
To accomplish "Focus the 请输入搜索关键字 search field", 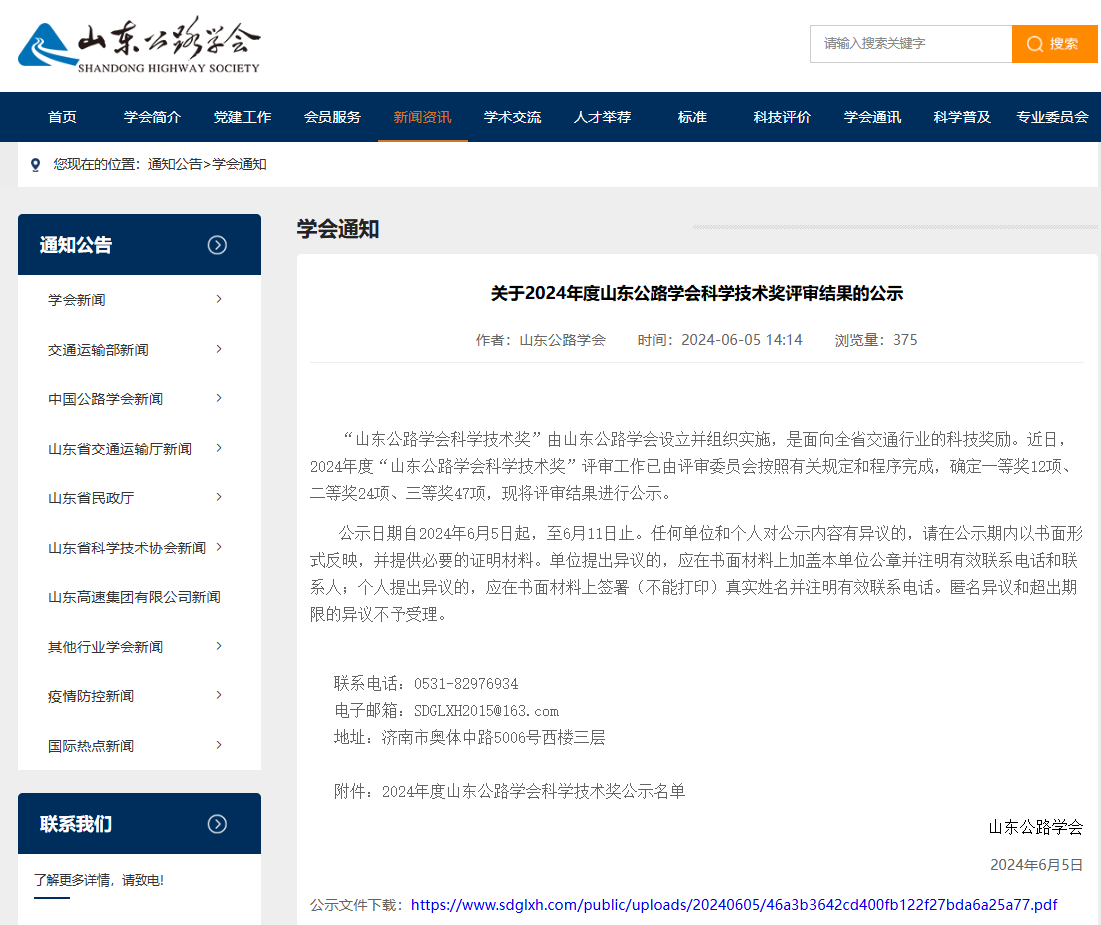I will click(911, 44).
